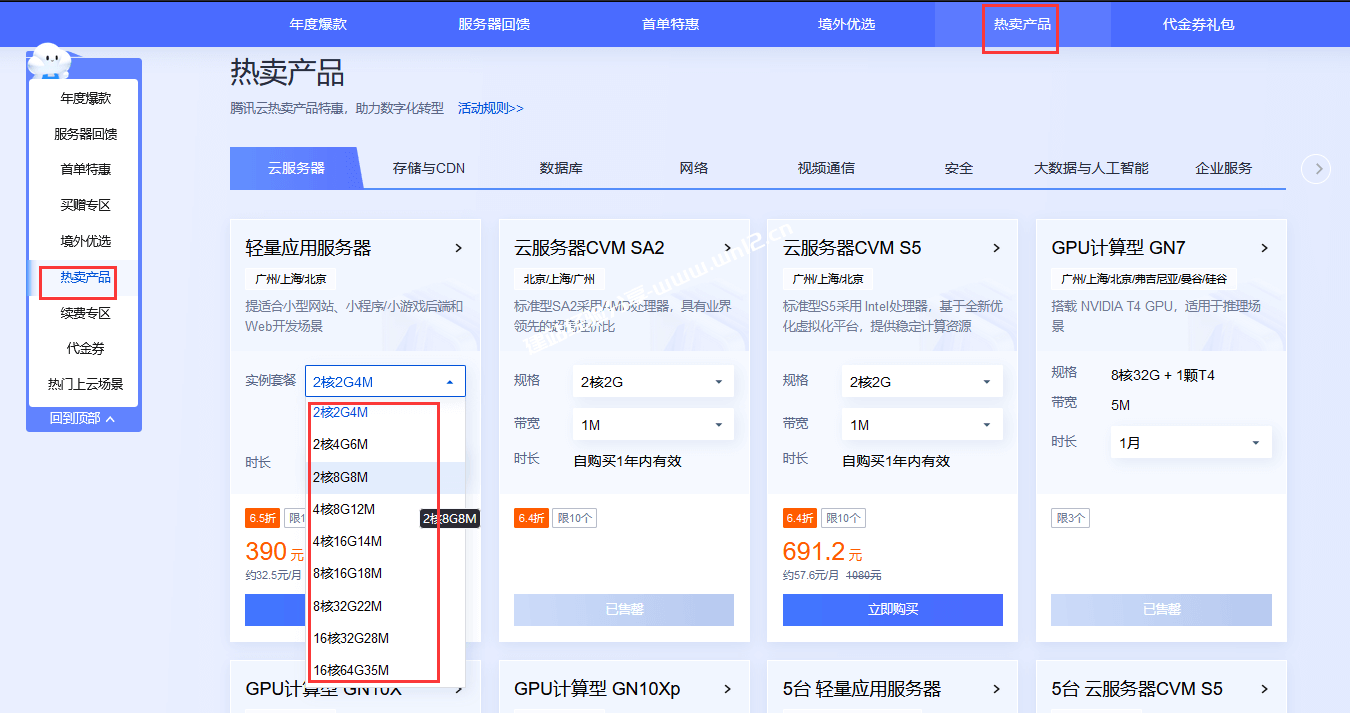Open 境外优选 in top navigation
The width and height of the screenshot is (1350, 713).
846,24
